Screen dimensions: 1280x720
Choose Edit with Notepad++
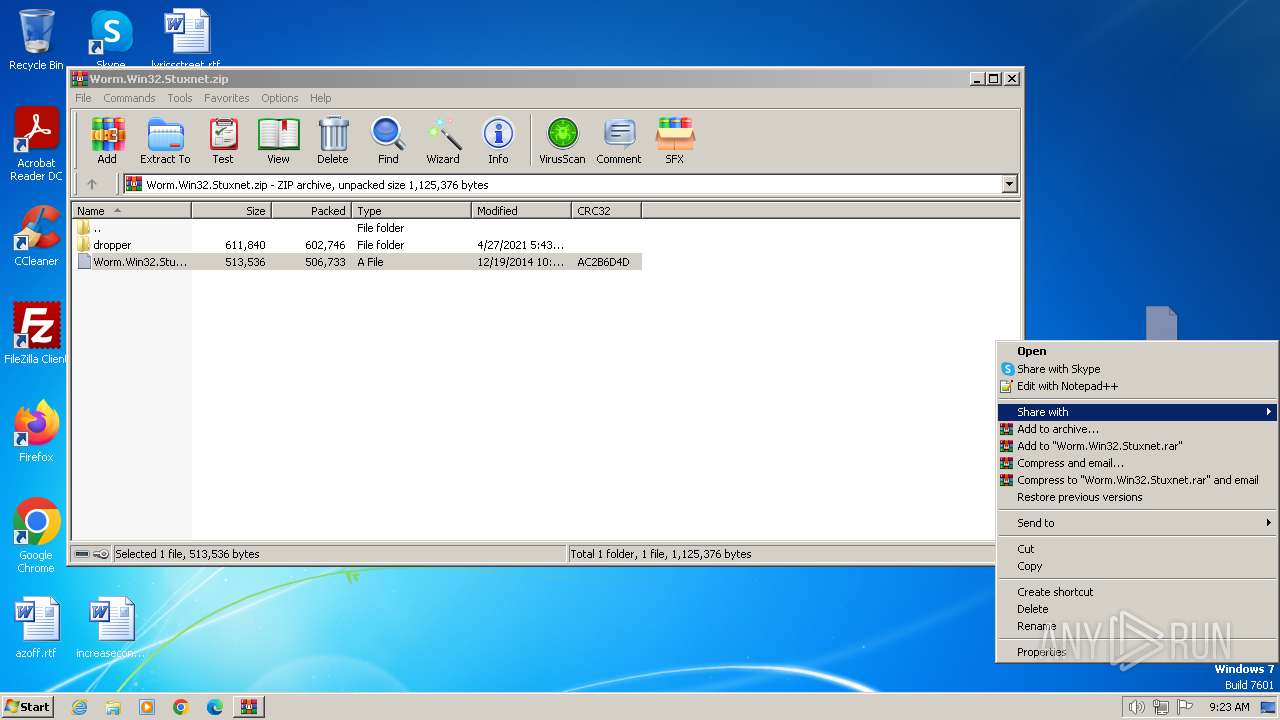coord(1137,386)
